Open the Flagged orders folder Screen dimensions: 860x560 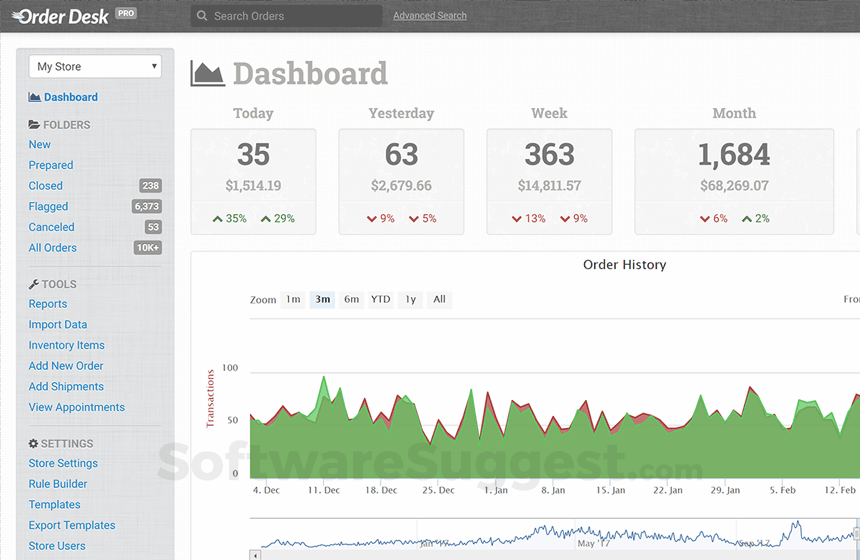[x=48, y=207]
